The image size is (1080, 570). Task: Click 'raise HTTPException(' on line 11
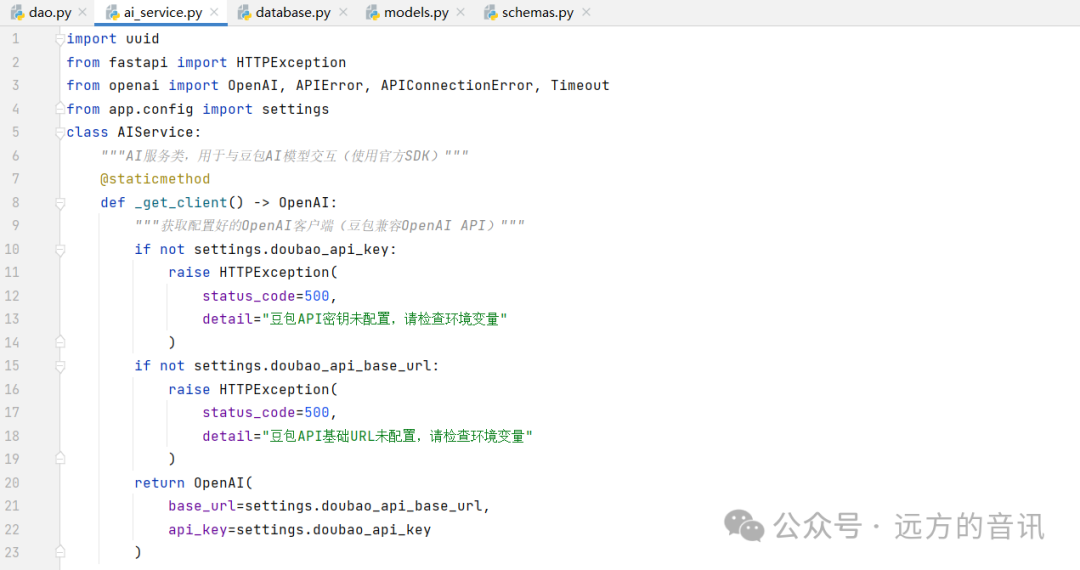(x=253, y=273)
